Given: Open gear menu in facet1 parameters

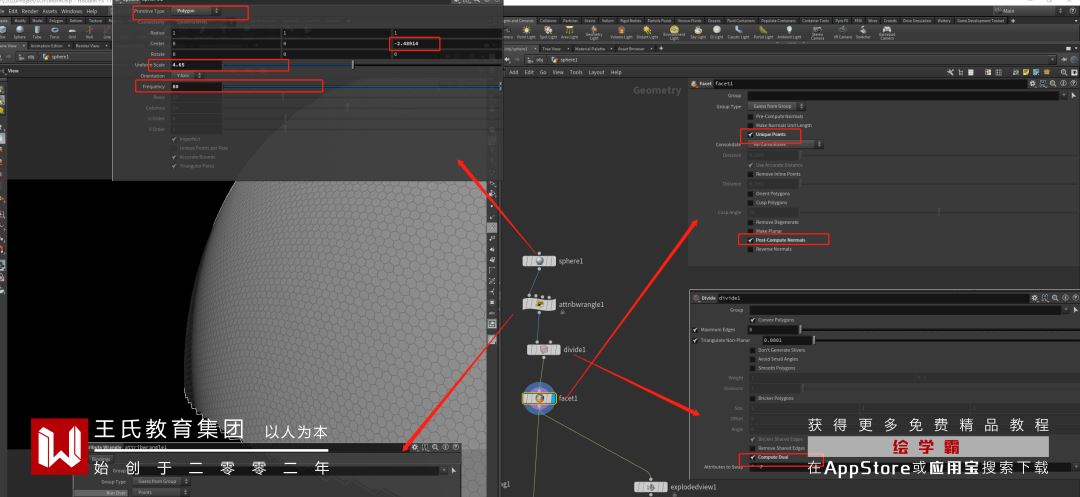Looking at the screenshot, I should [1032, 83].
